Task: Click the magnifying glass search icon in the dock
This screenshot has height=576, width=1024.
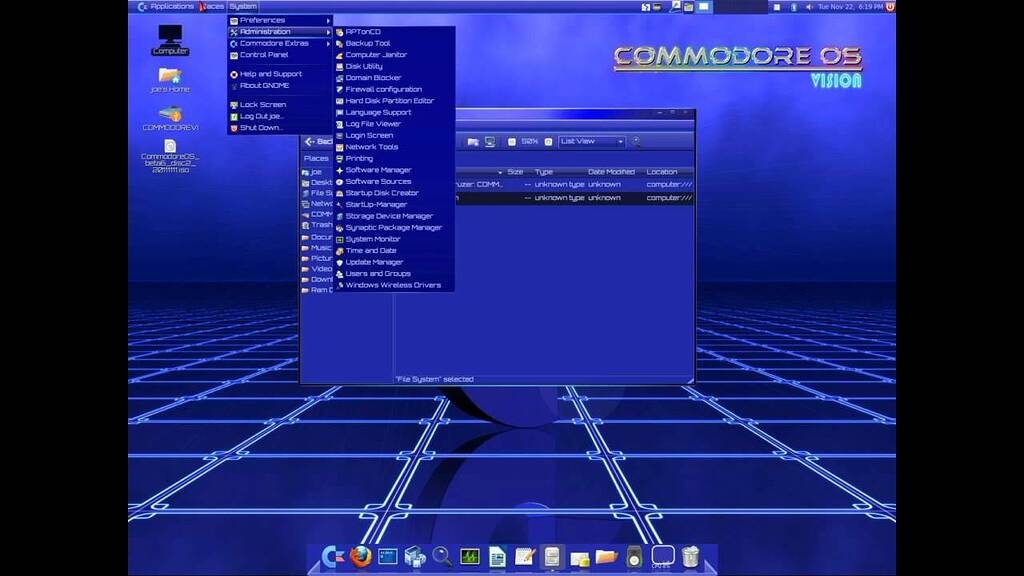Action: 439,557
